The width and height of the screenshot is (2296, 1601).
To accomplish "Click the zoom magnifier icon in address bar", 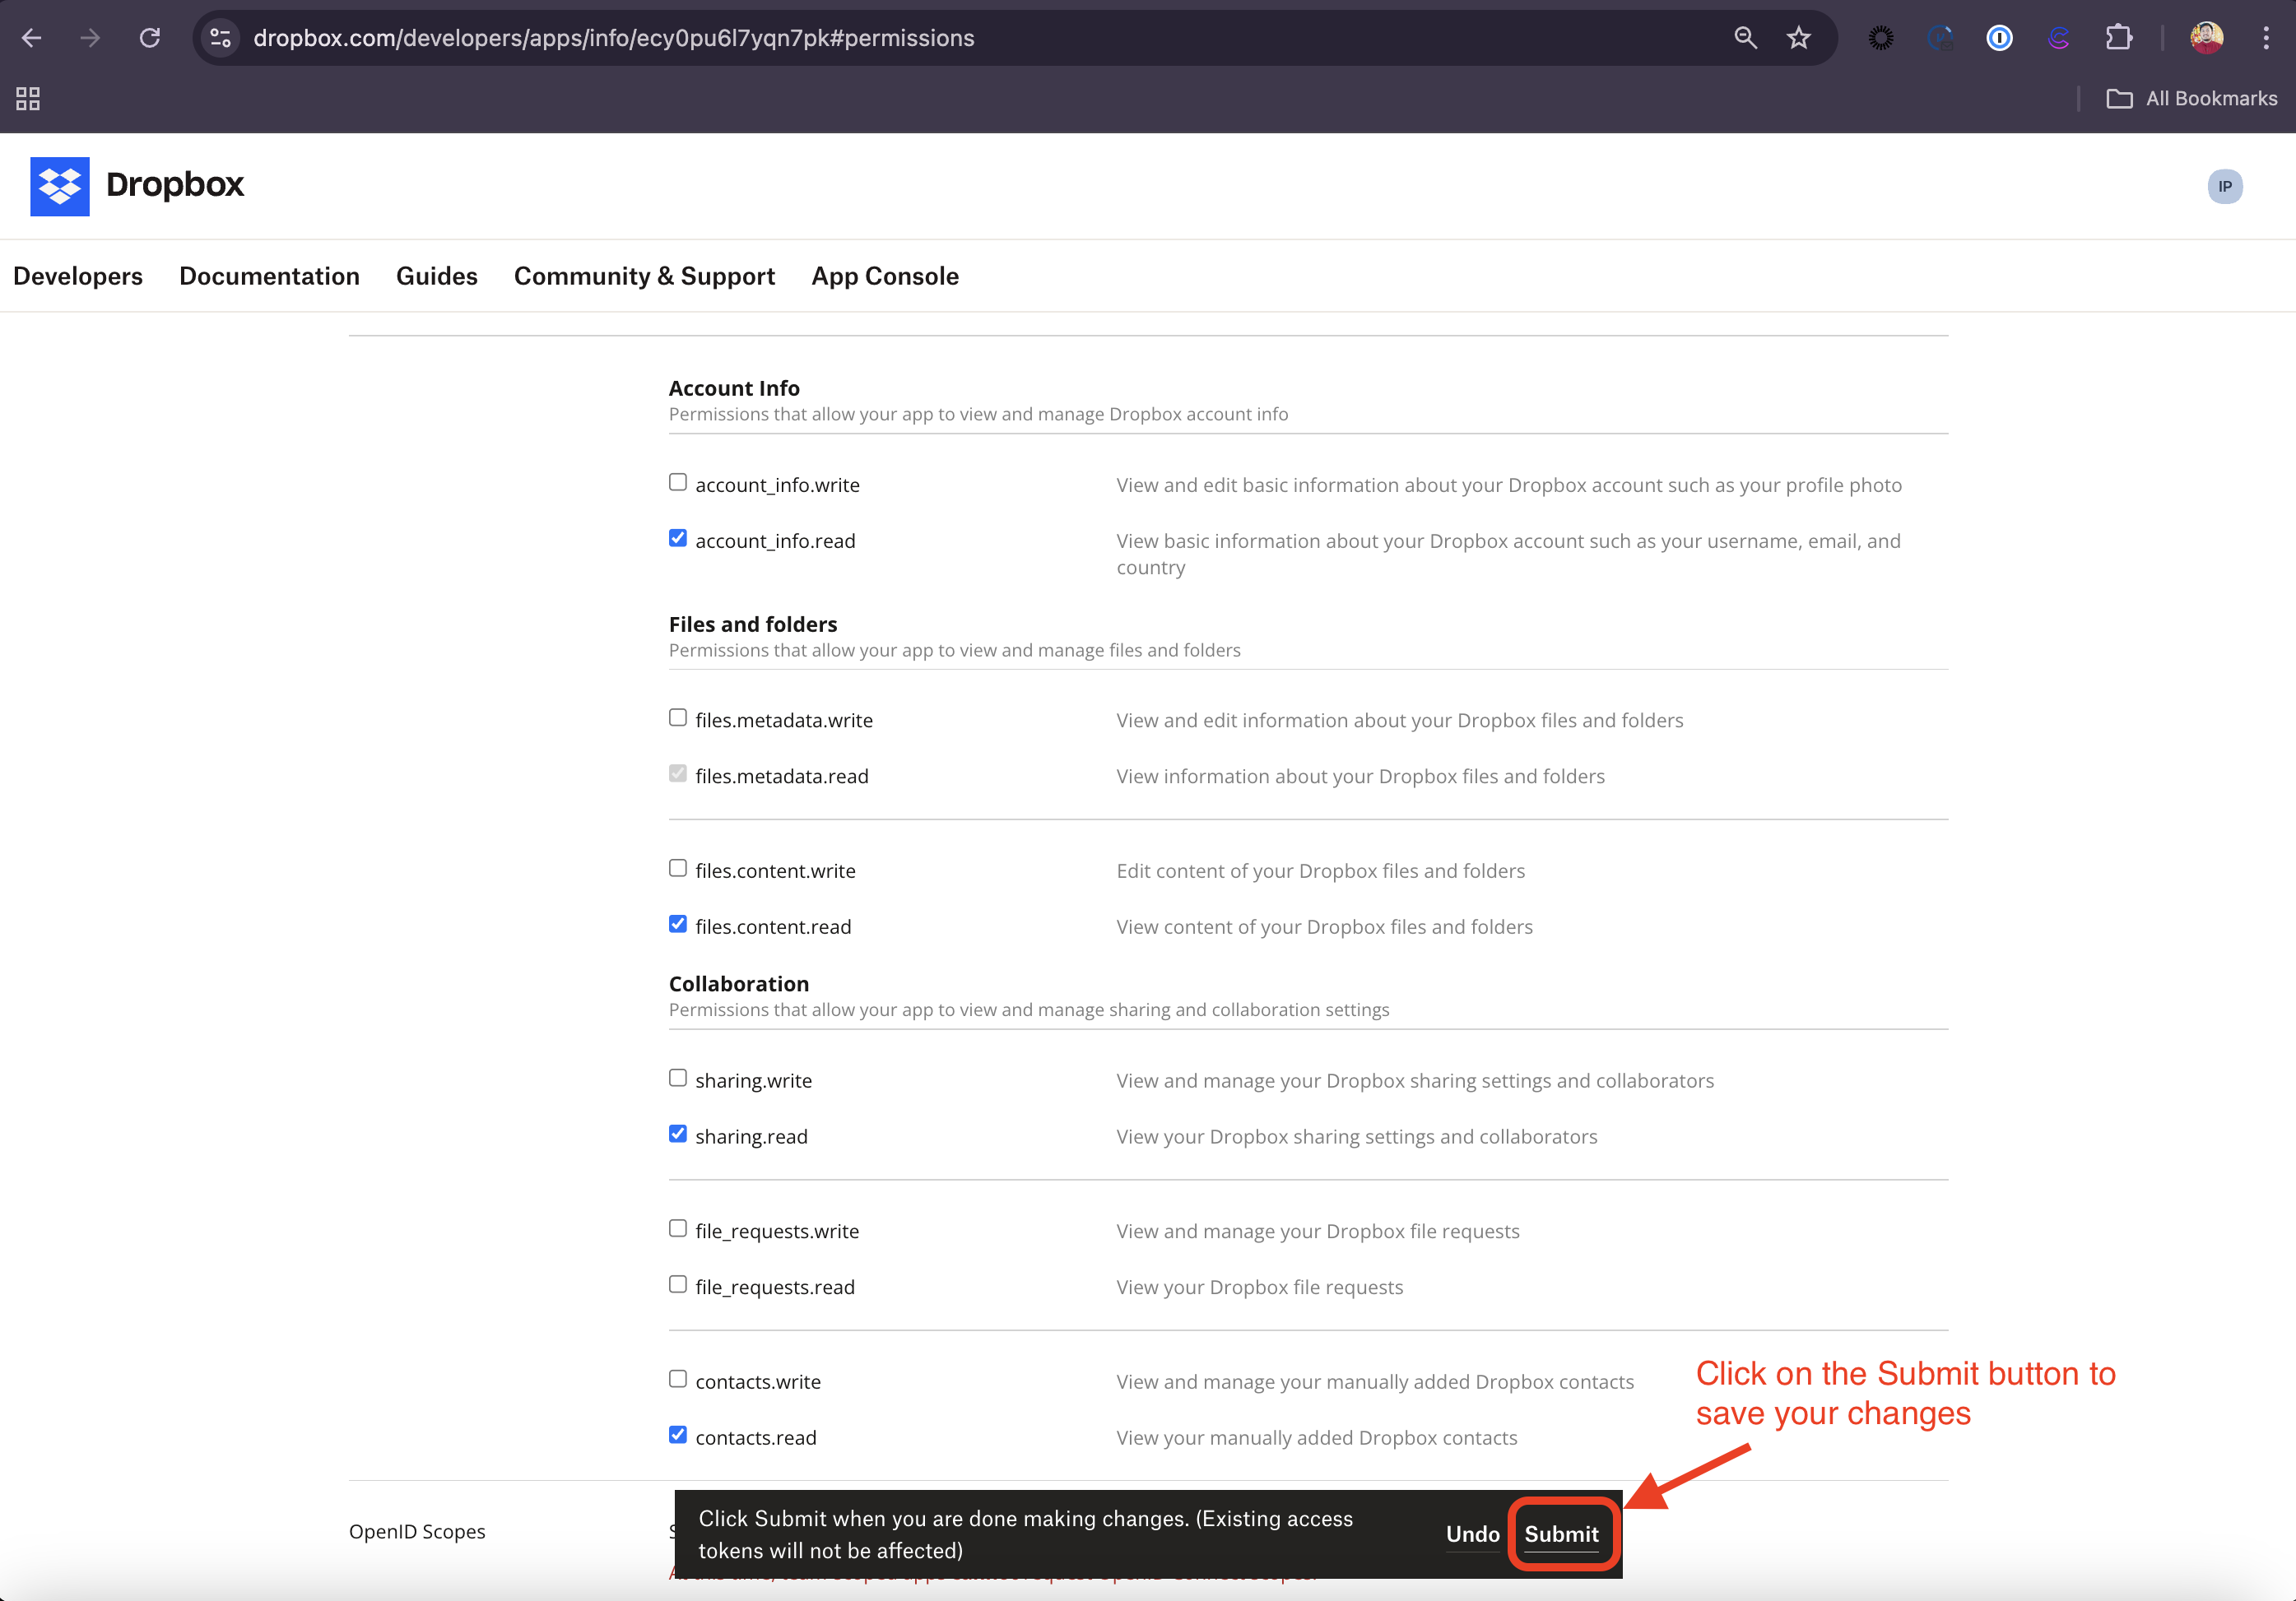I will (1745, 38).
